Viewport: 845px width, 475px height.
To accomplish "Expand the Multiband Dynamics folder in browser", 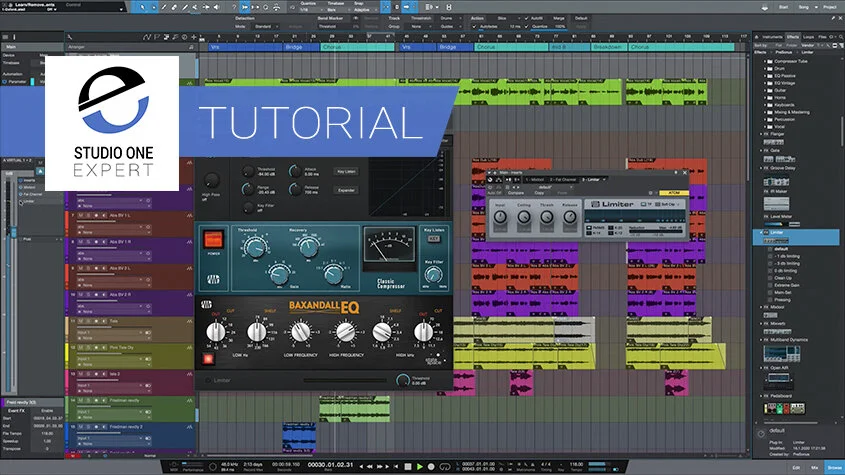I will 761,340.
